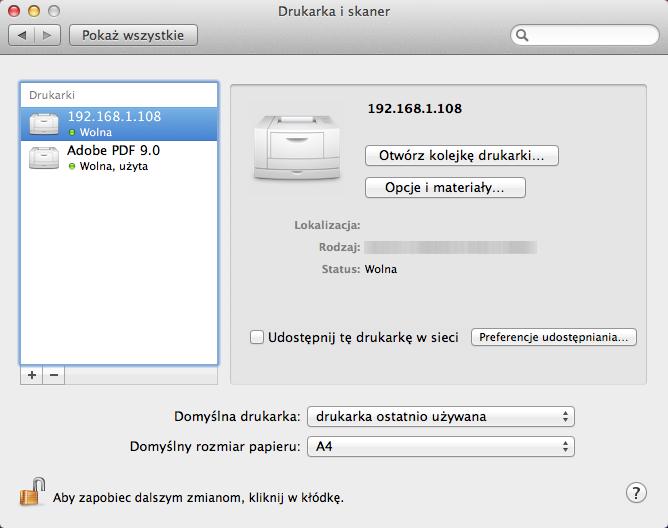Click the forward navigation arrow
This screenshot has width=668, height=528.
point(47,35)
